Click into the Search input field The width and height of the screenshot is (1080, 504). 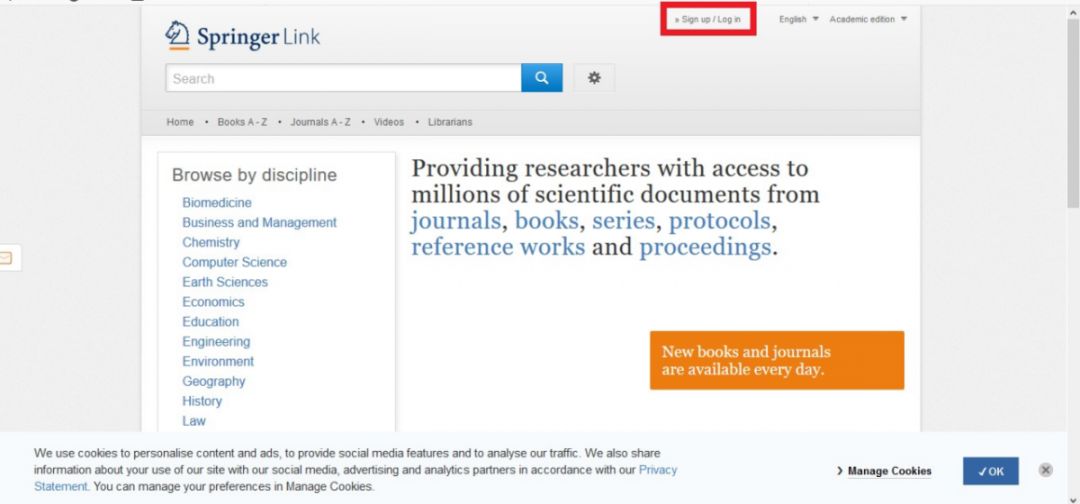[x=343, y=78]
